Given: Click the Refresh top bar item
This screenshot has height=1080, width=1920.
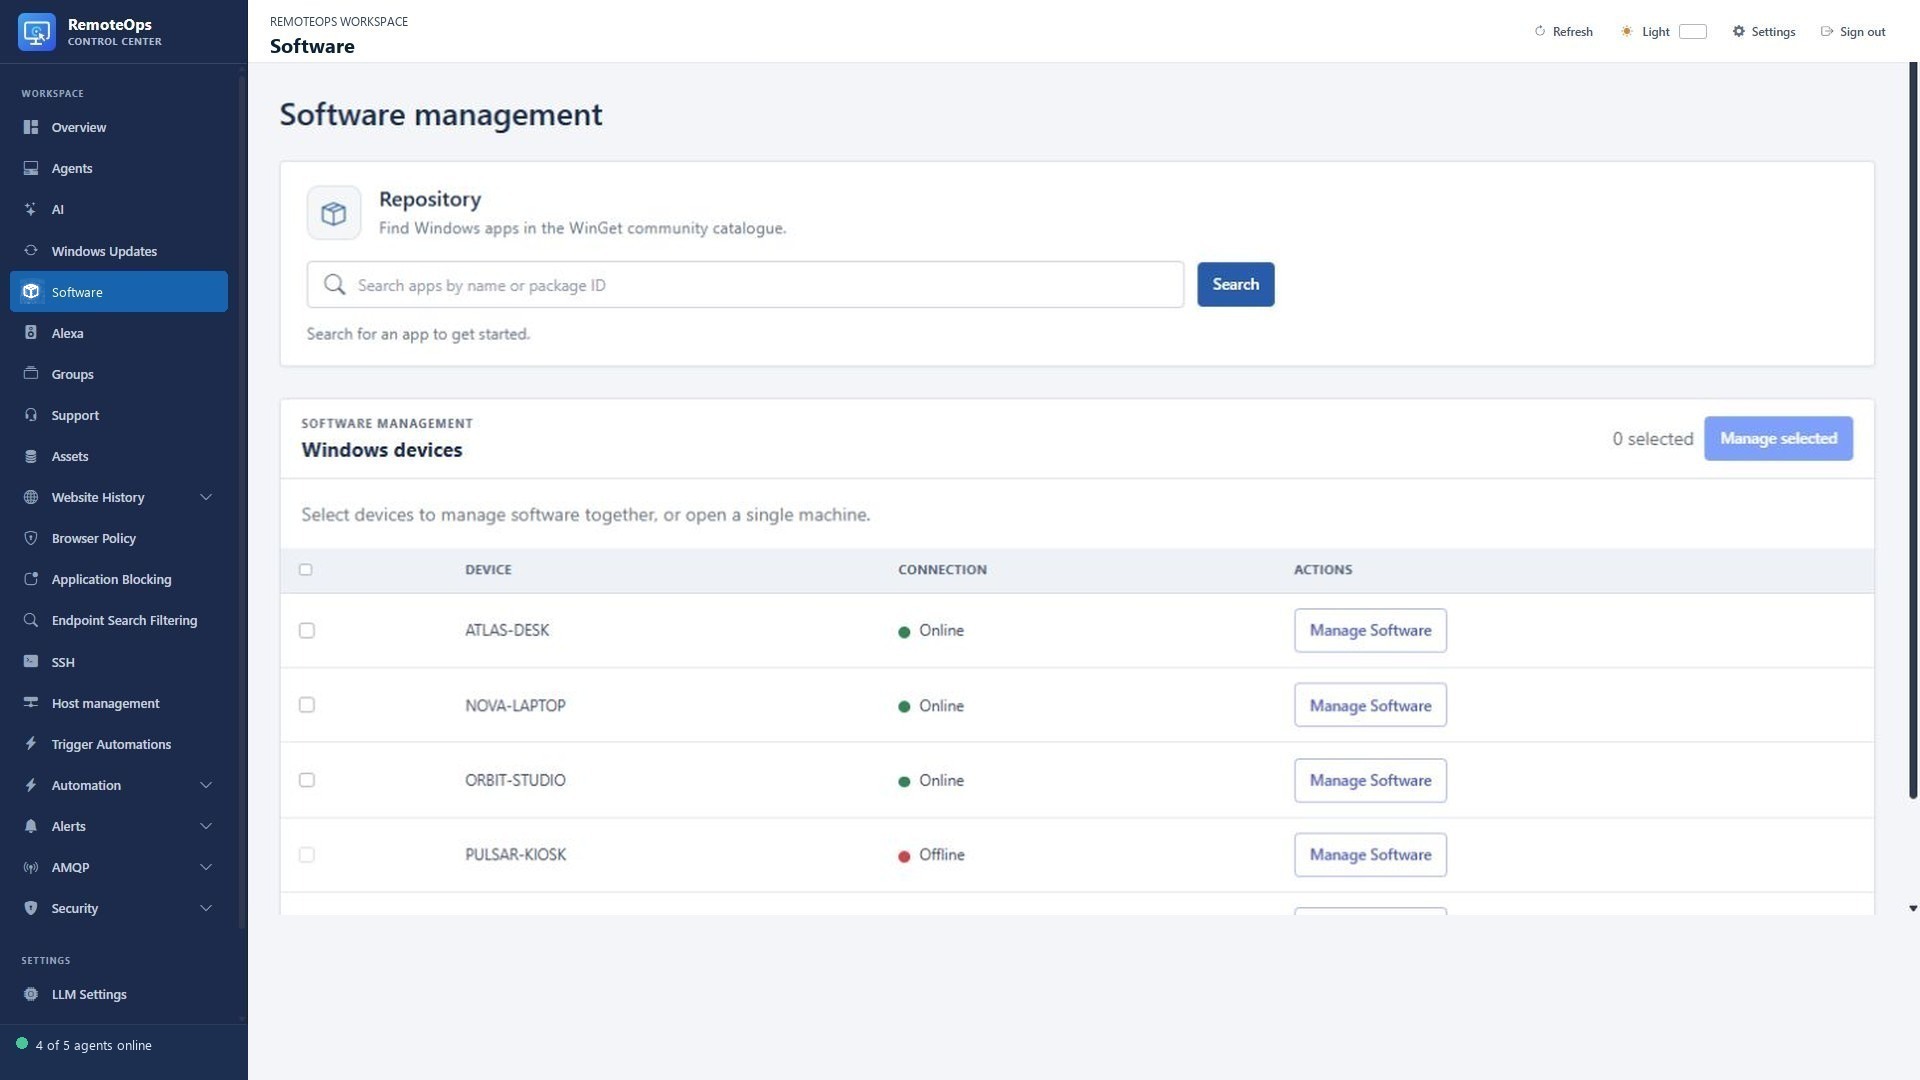Looking at the screenshot, I should pyautogui.click(x=1563, y=32).
